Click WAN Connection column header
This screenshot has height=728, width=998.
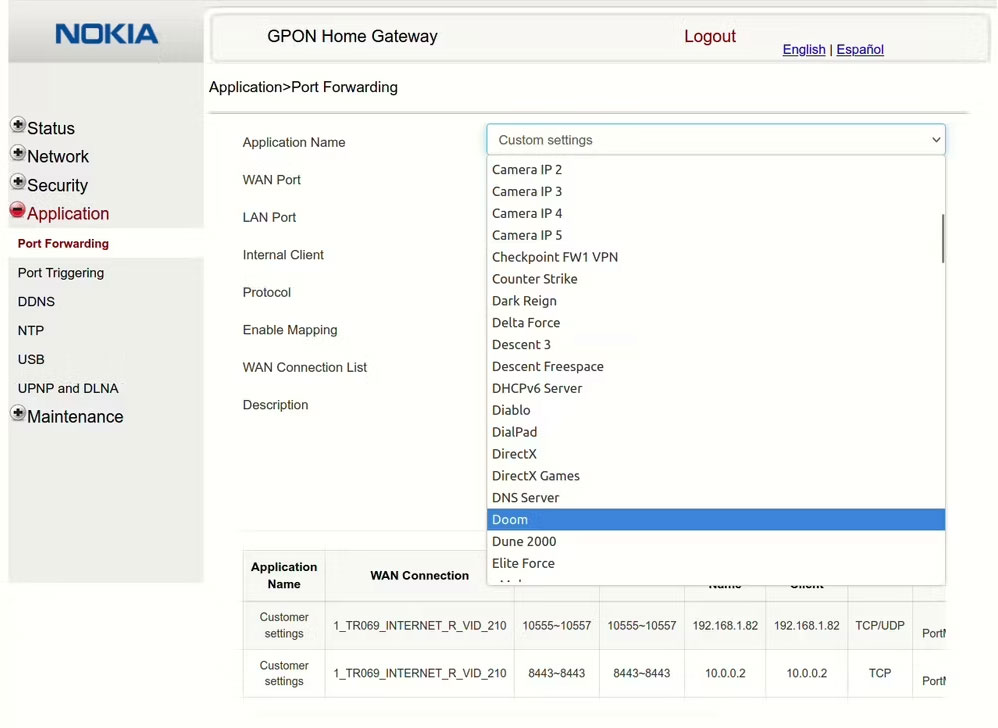point(419,575)
